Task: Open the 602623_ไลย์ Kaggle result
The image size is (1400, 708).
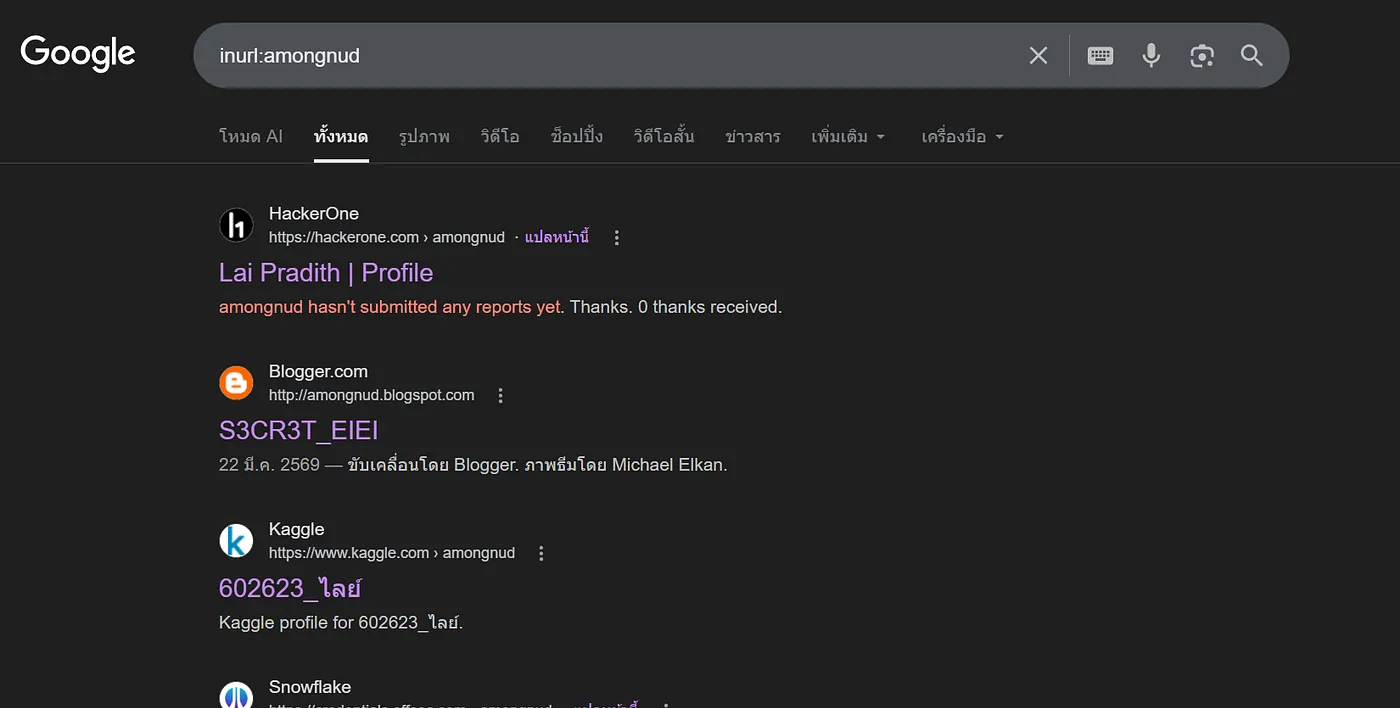Action: (x=290, y=588)
